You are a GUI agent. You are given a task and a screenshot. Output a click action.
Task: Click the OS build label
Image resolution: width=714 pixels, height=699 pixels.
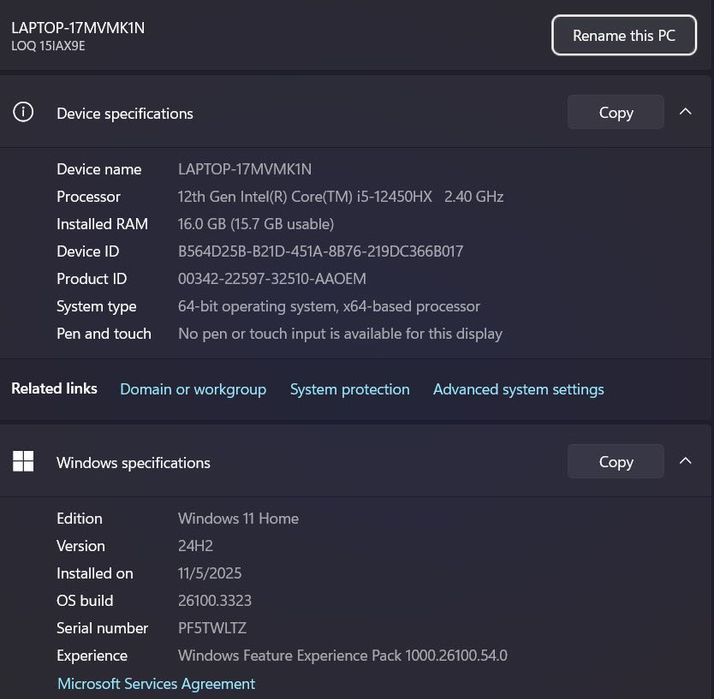85,601
